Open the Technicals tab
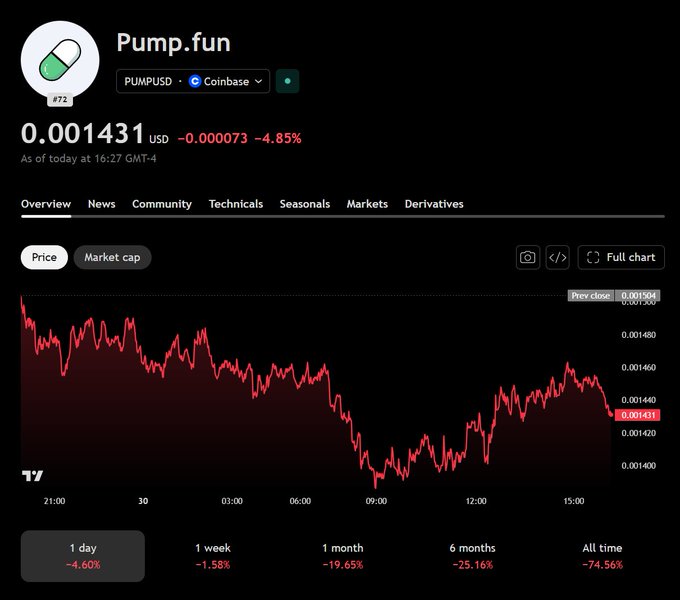 236,204
